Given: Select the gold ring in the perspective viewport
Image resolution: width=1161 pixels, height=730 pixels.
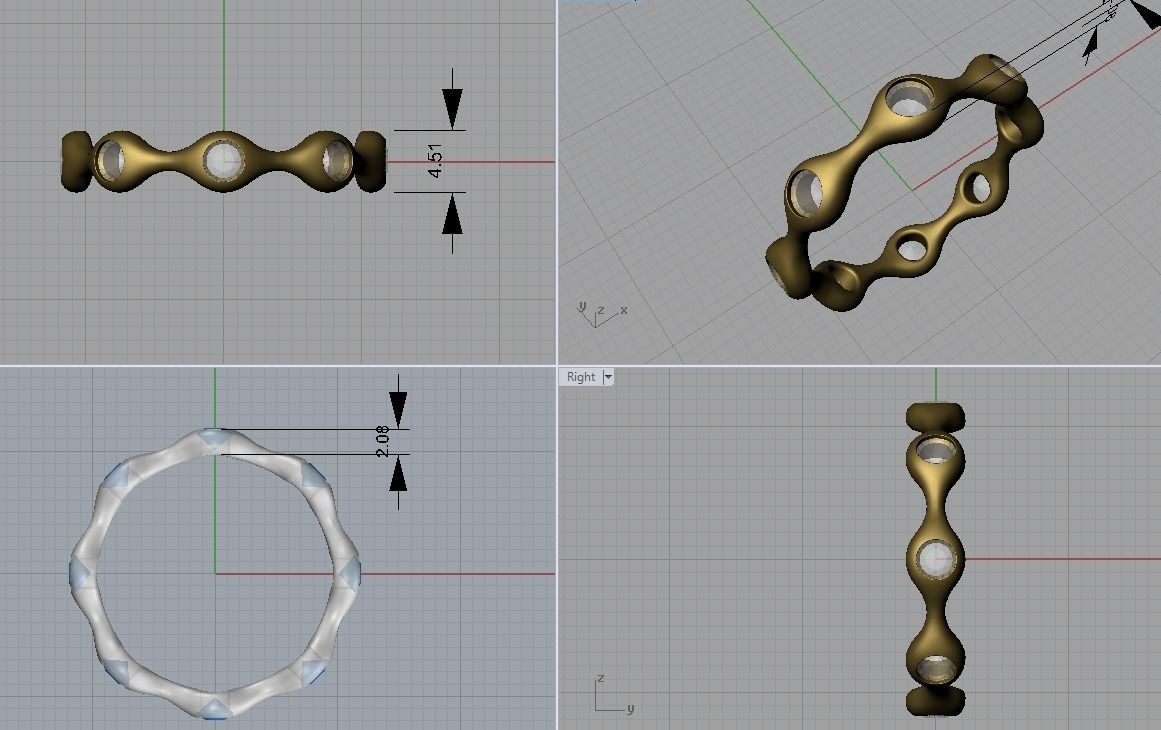Looking at the screenshot, I should 904,182.
